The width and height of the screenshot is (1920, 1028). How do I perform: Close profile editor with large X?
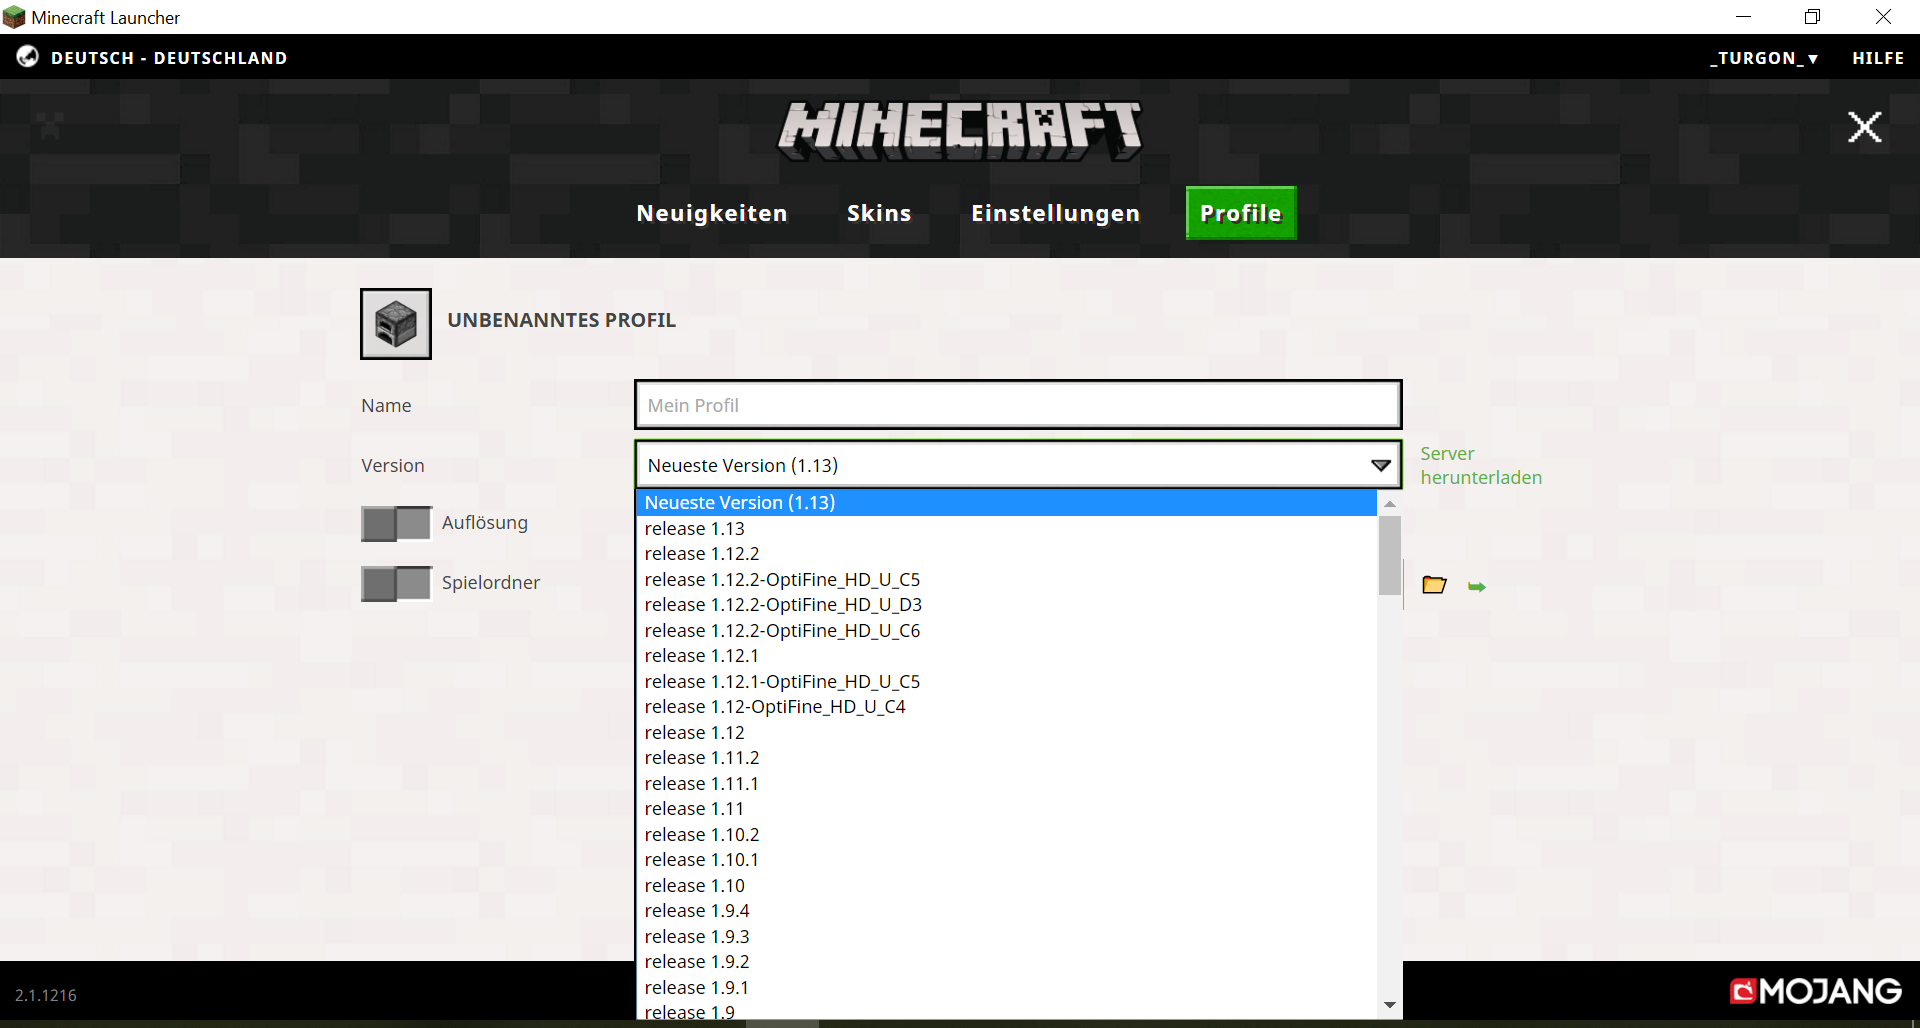pyautogui.click(x=1864, y=127)
